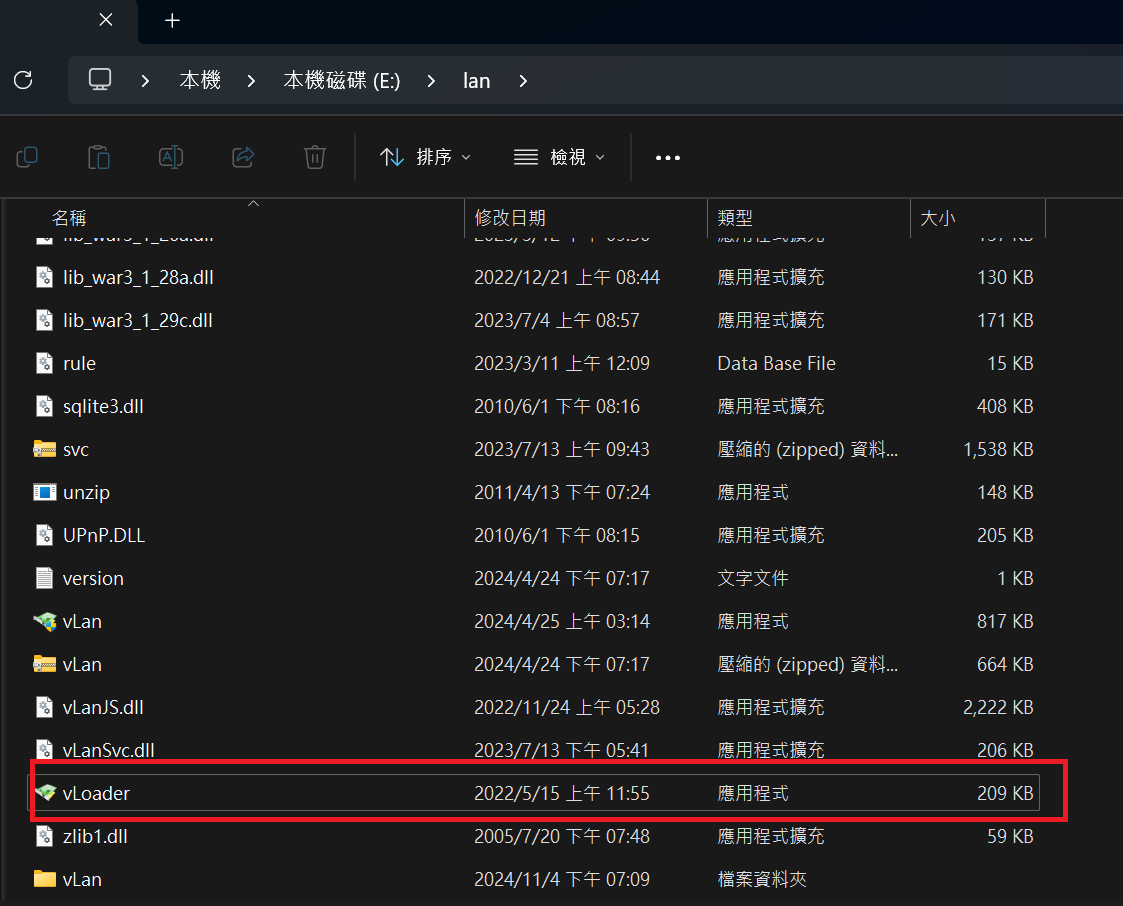Select the version text file
The height and width of the screenshot is (906, 1123).
pyautogui.click(x=93, y=578)
